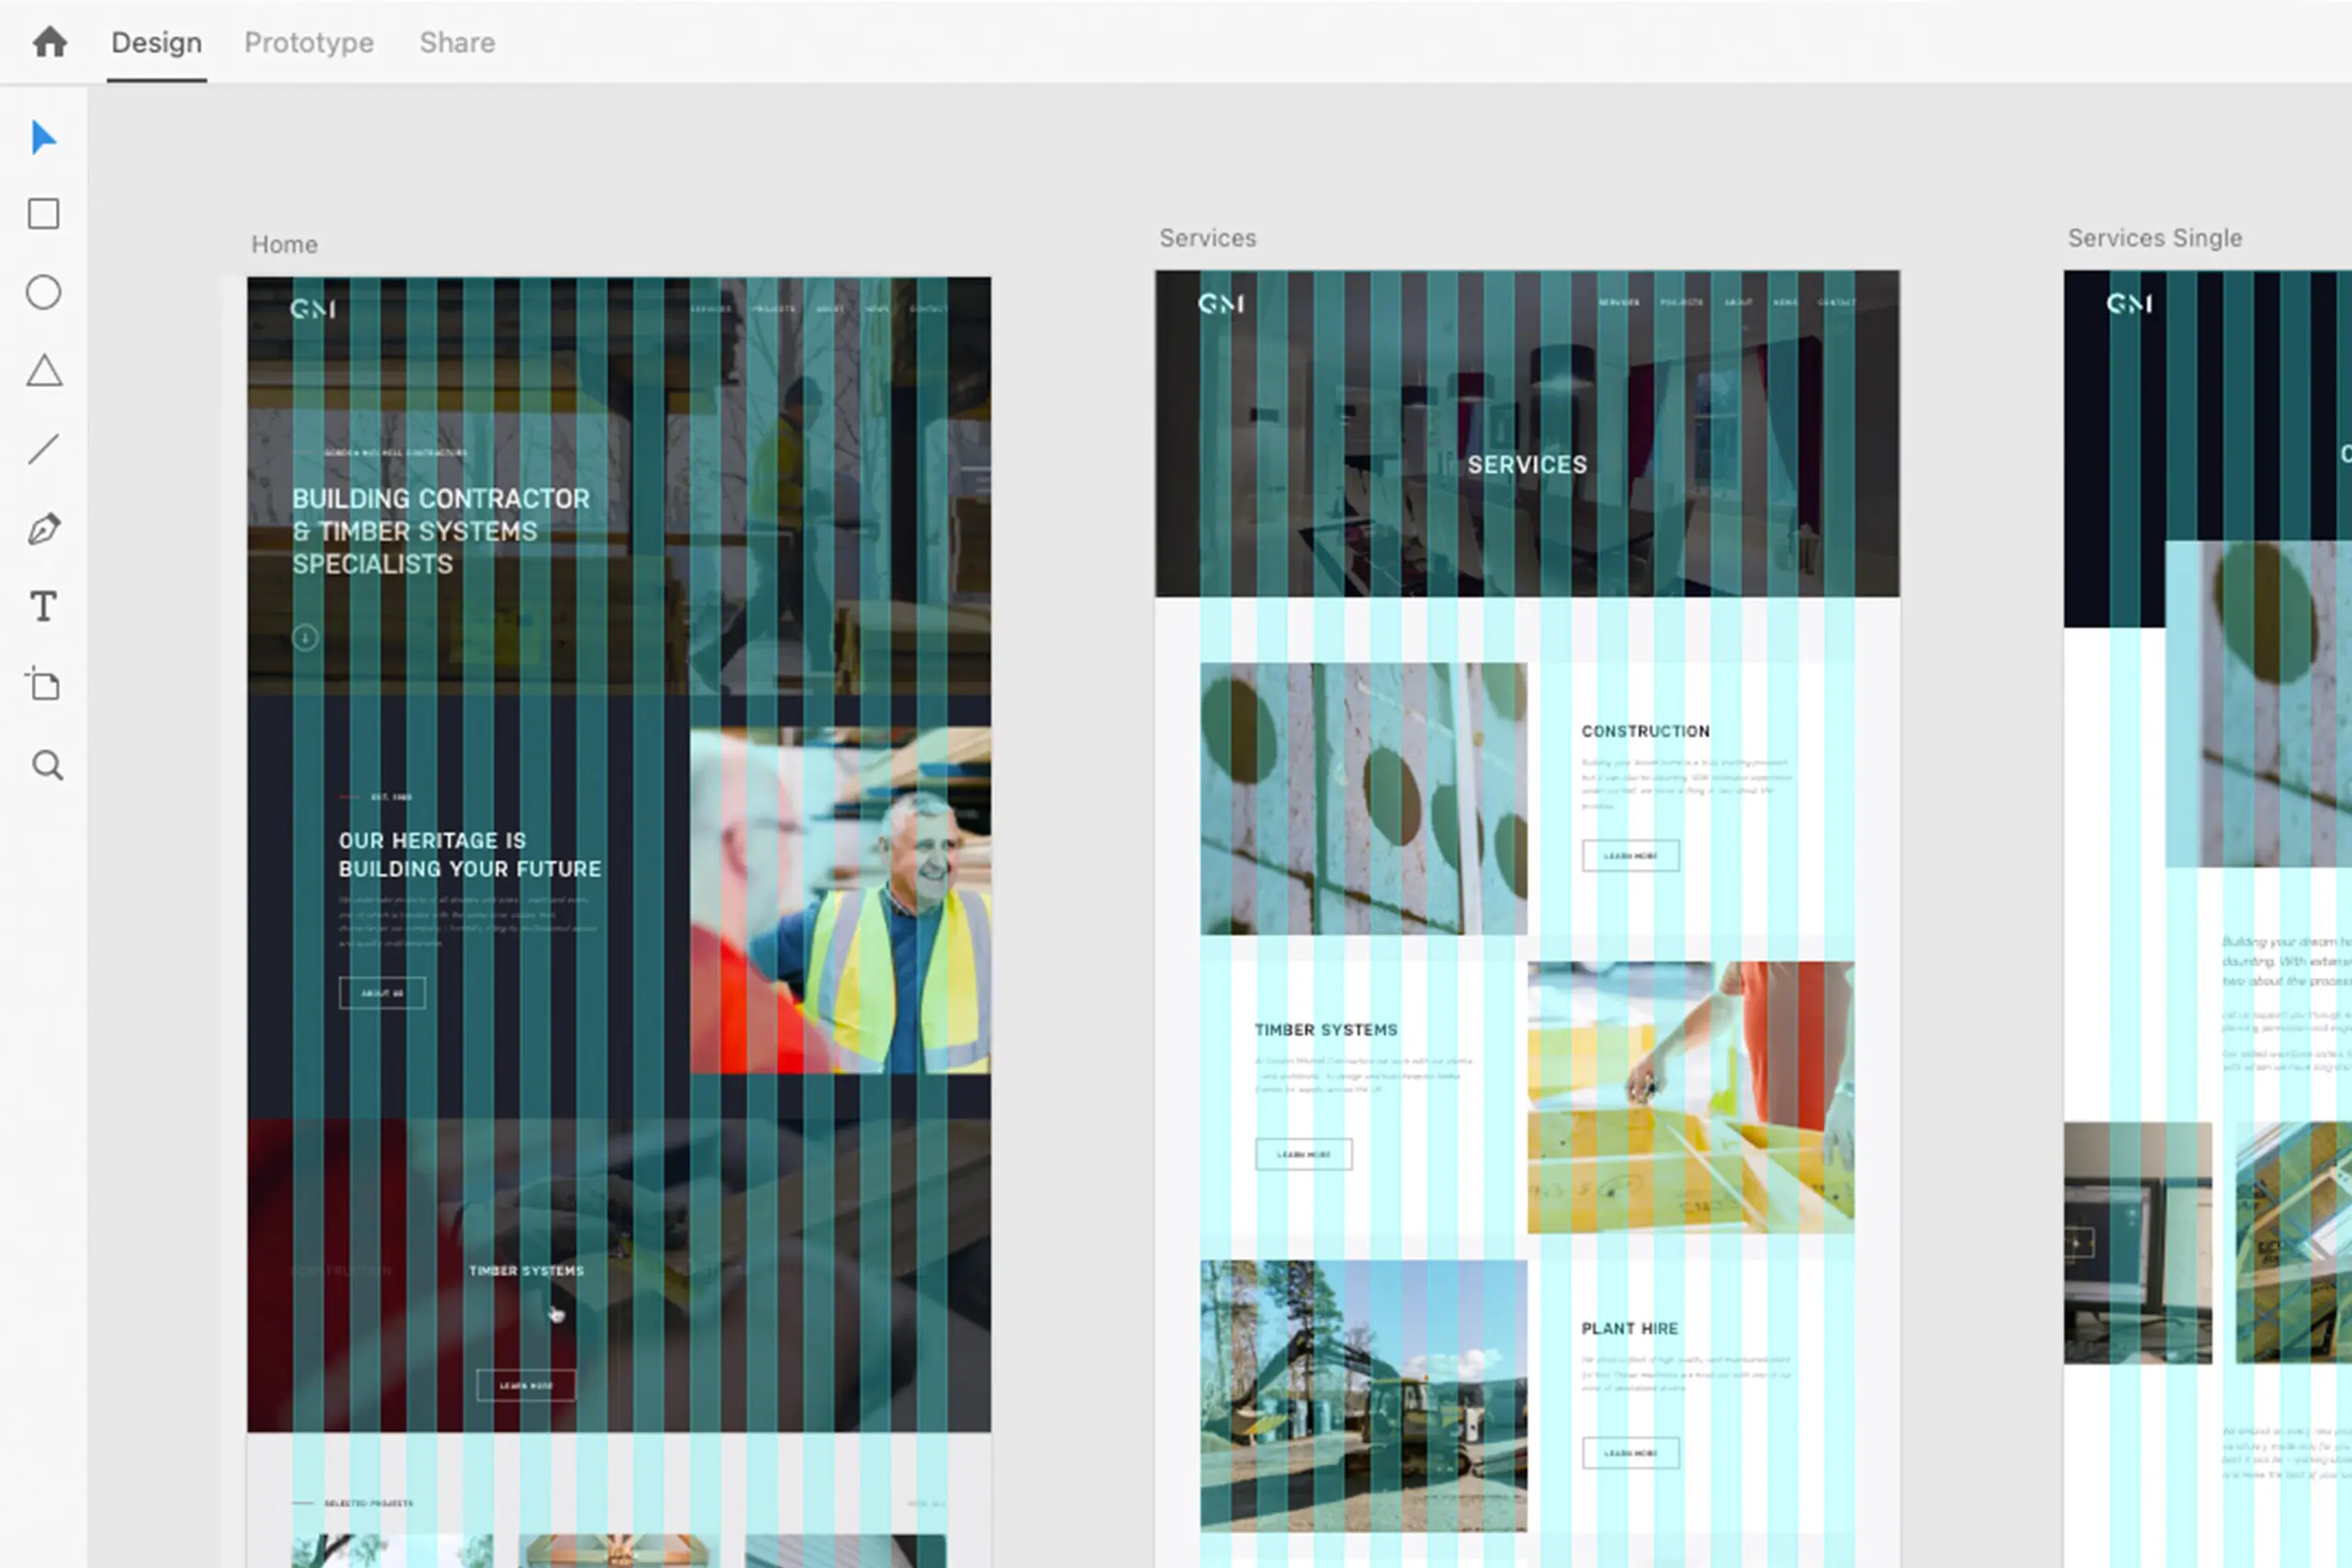Select the Home artboard title
The width and height of the screenshot is (2352, 1568).
pyautogui.click(x=284, y=245)
